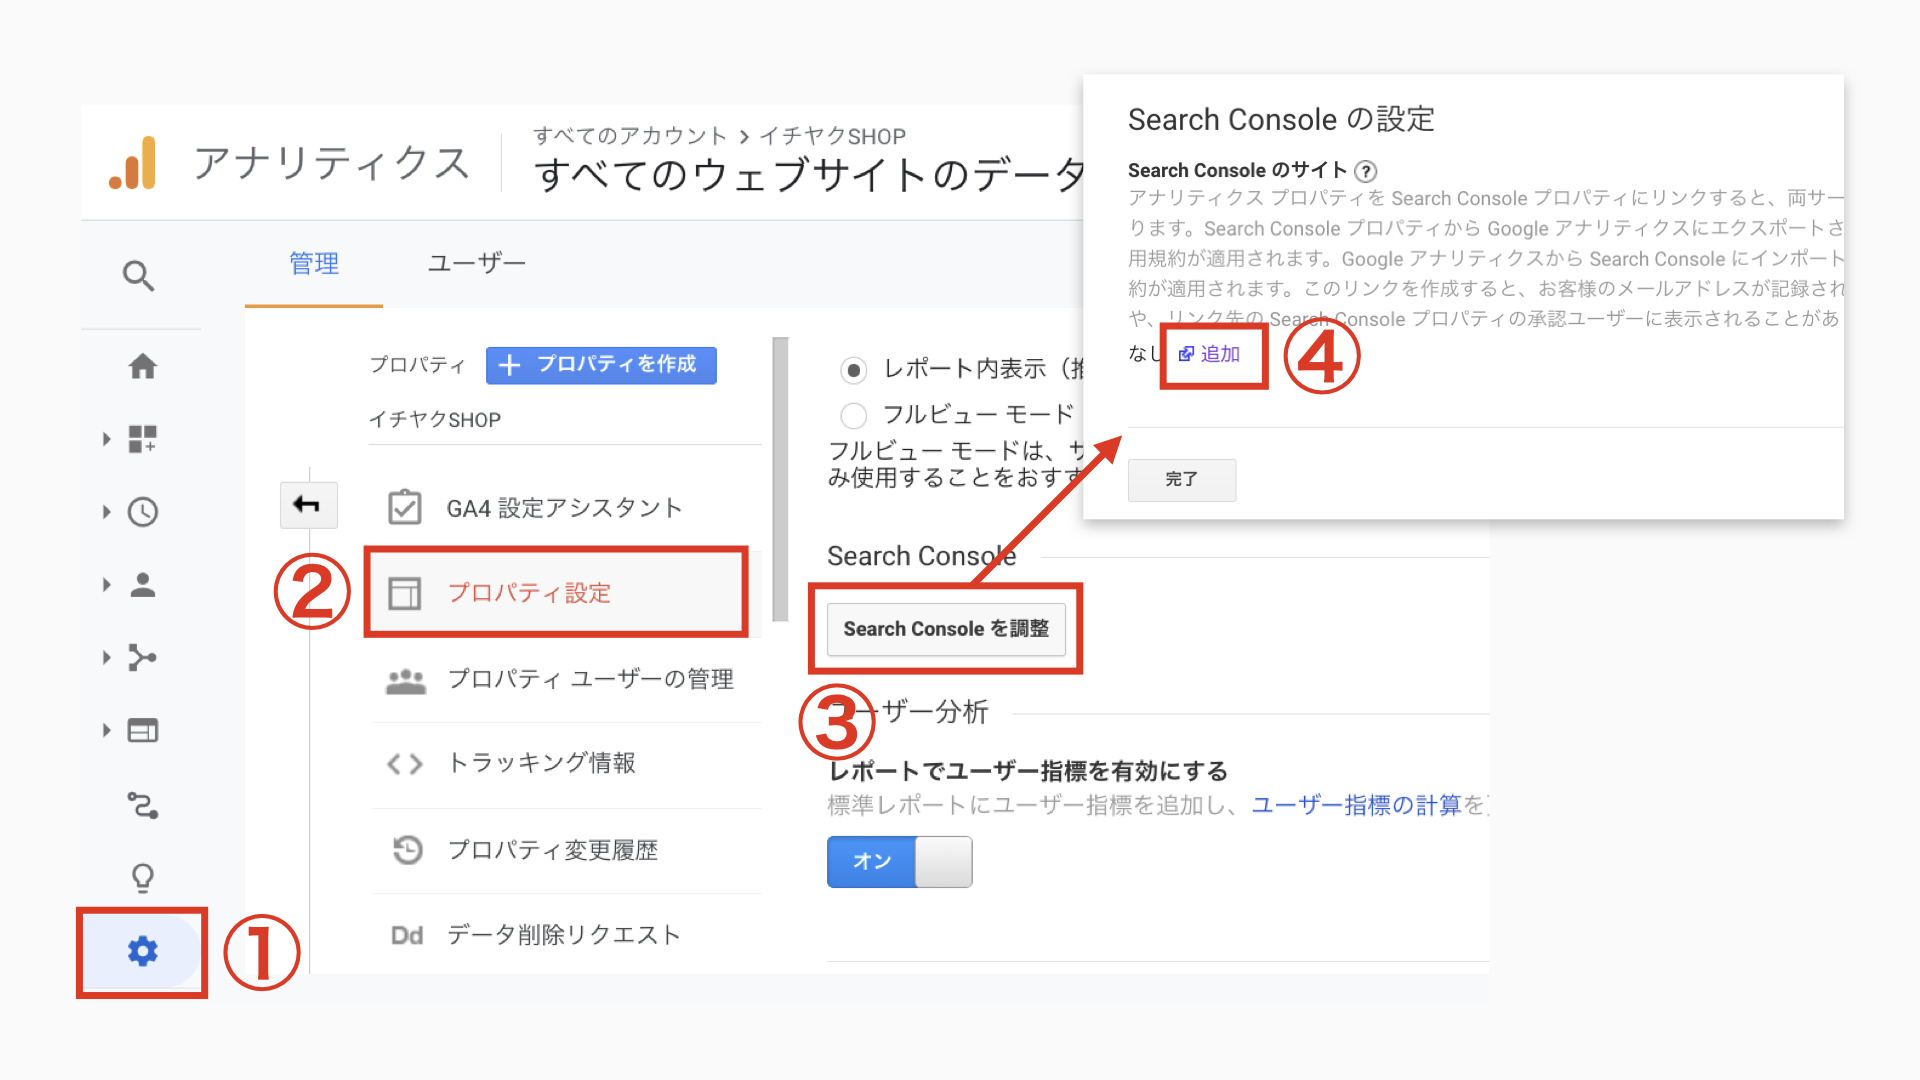Expand the Behavior section arrow

(x=106, y=731)
